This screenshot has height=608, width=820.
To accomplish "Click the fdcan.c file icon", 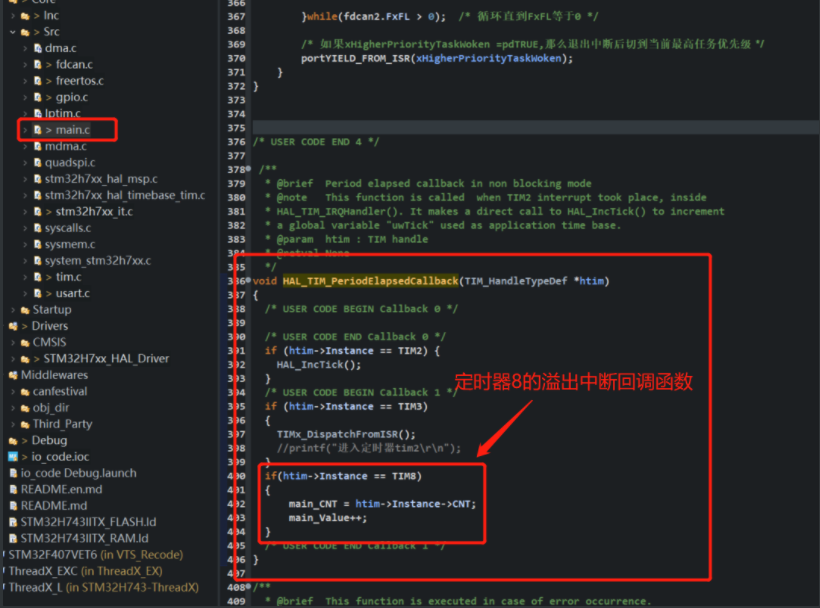I will pos(38,64).
